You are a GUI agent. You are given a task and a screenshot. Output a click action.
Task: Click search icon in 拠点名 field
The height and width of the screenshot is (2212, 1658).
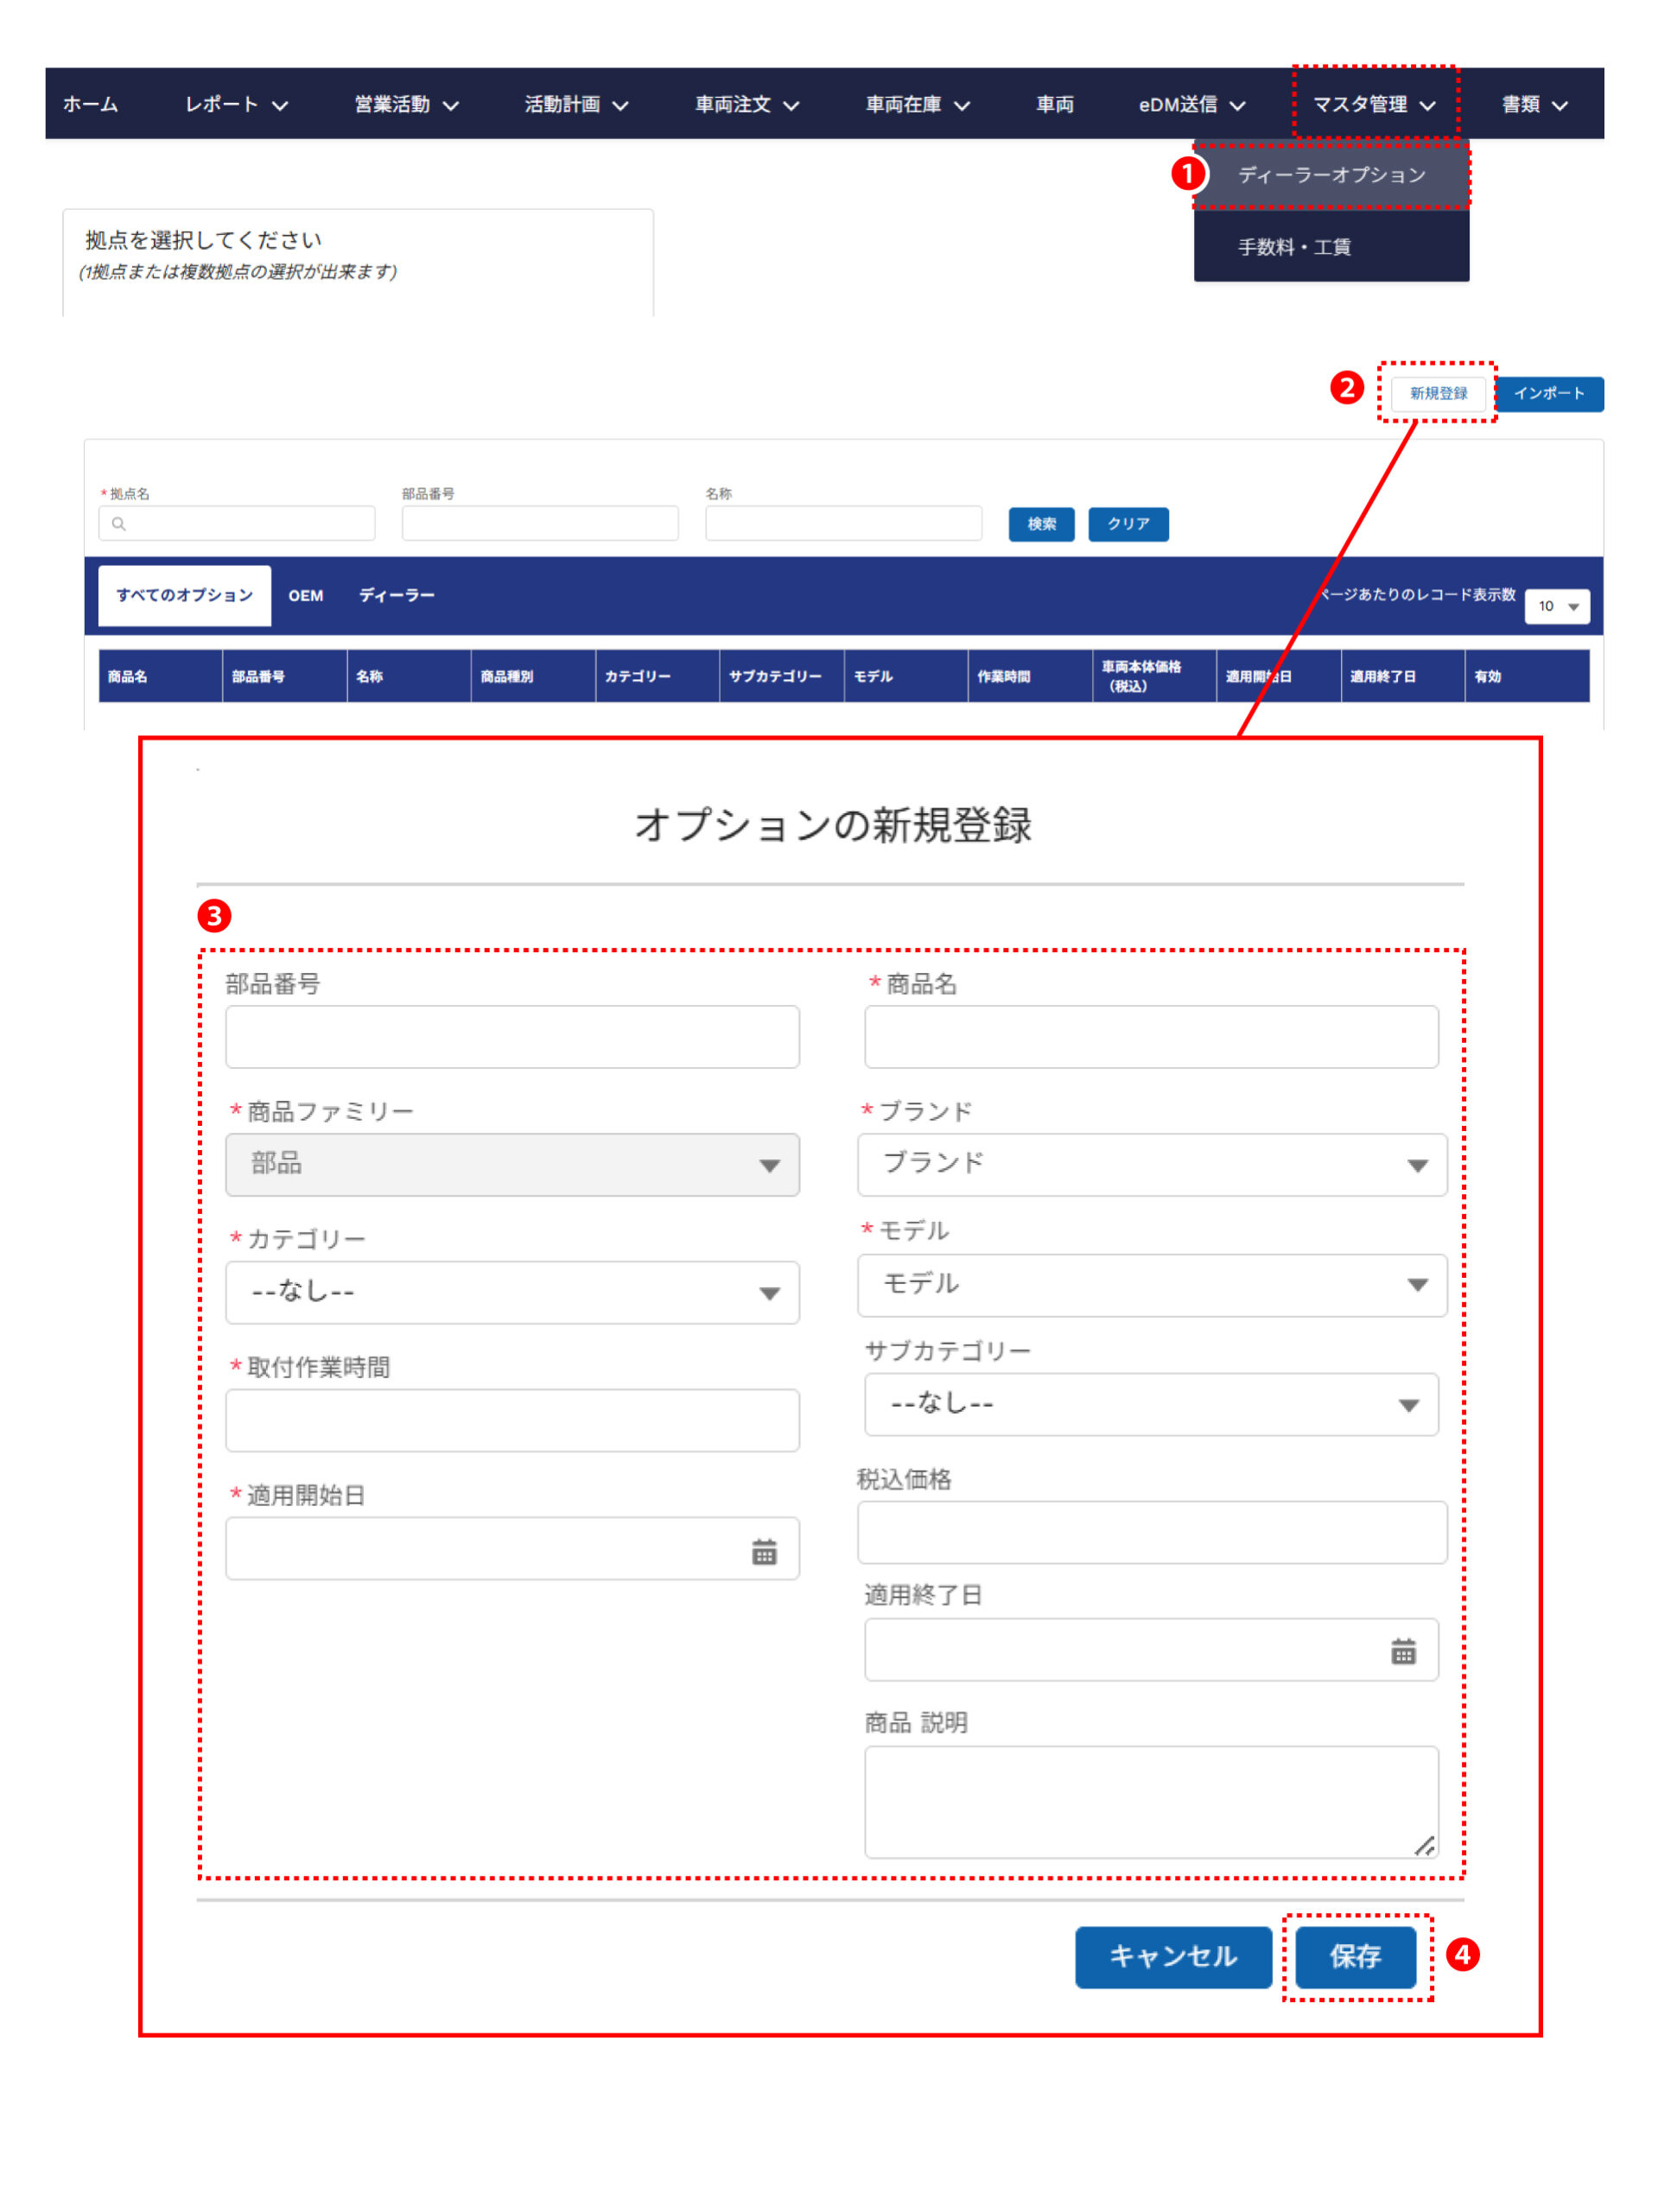119,524
